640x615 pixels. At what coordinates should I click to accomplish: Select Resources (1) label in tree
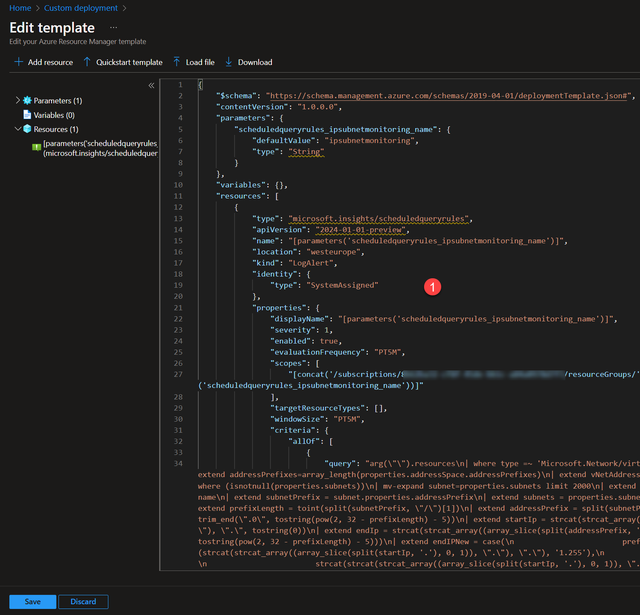pyautogui.click(x=56, y=129)
